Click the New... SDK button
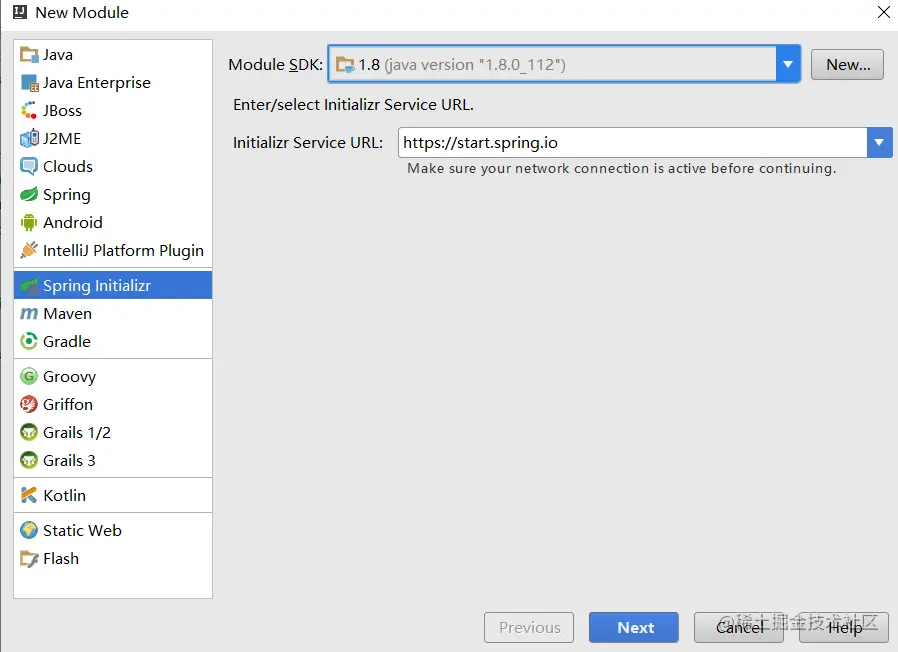The image size is (898, 652). click(x=848, y=65)
